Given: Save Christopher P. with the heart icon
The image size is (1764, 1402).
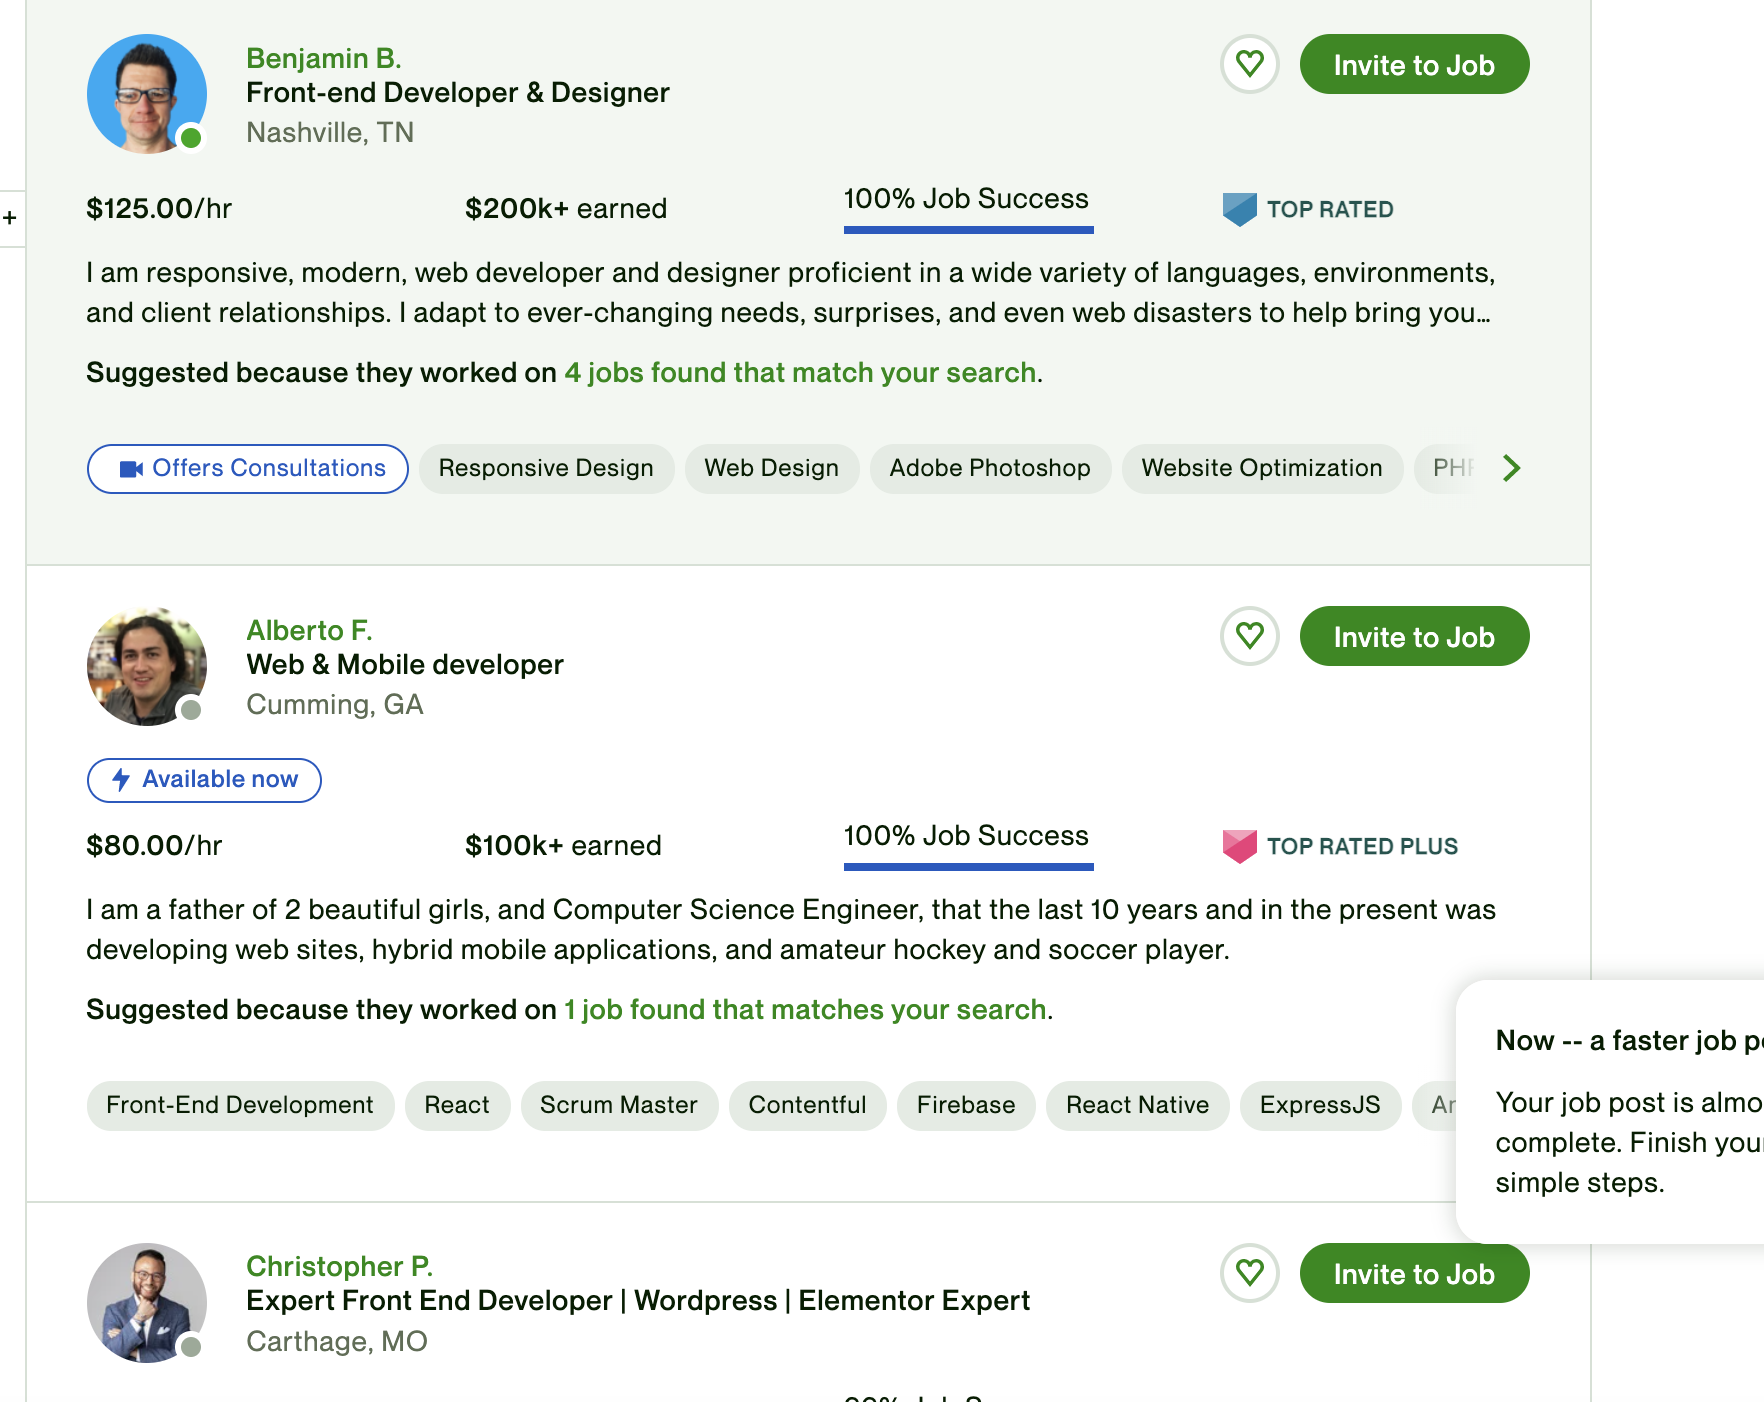Looking at the screenshot, I should coord(1249,1273).
